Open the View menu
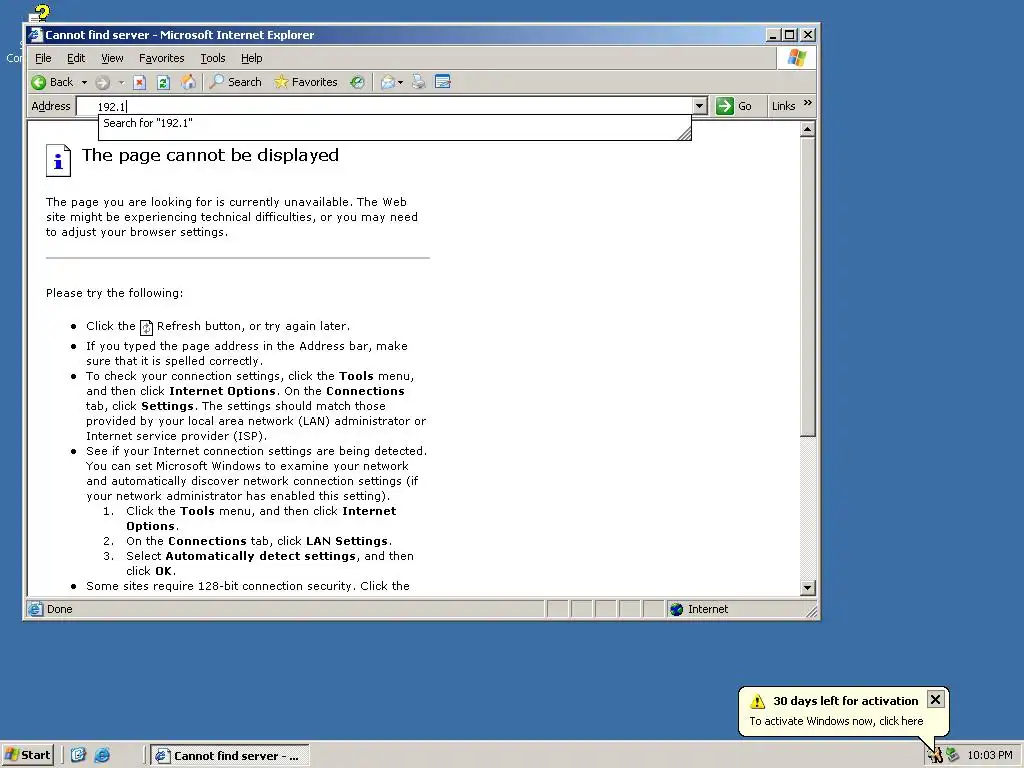The image size is (1024, 768). (x=112, y=58)
